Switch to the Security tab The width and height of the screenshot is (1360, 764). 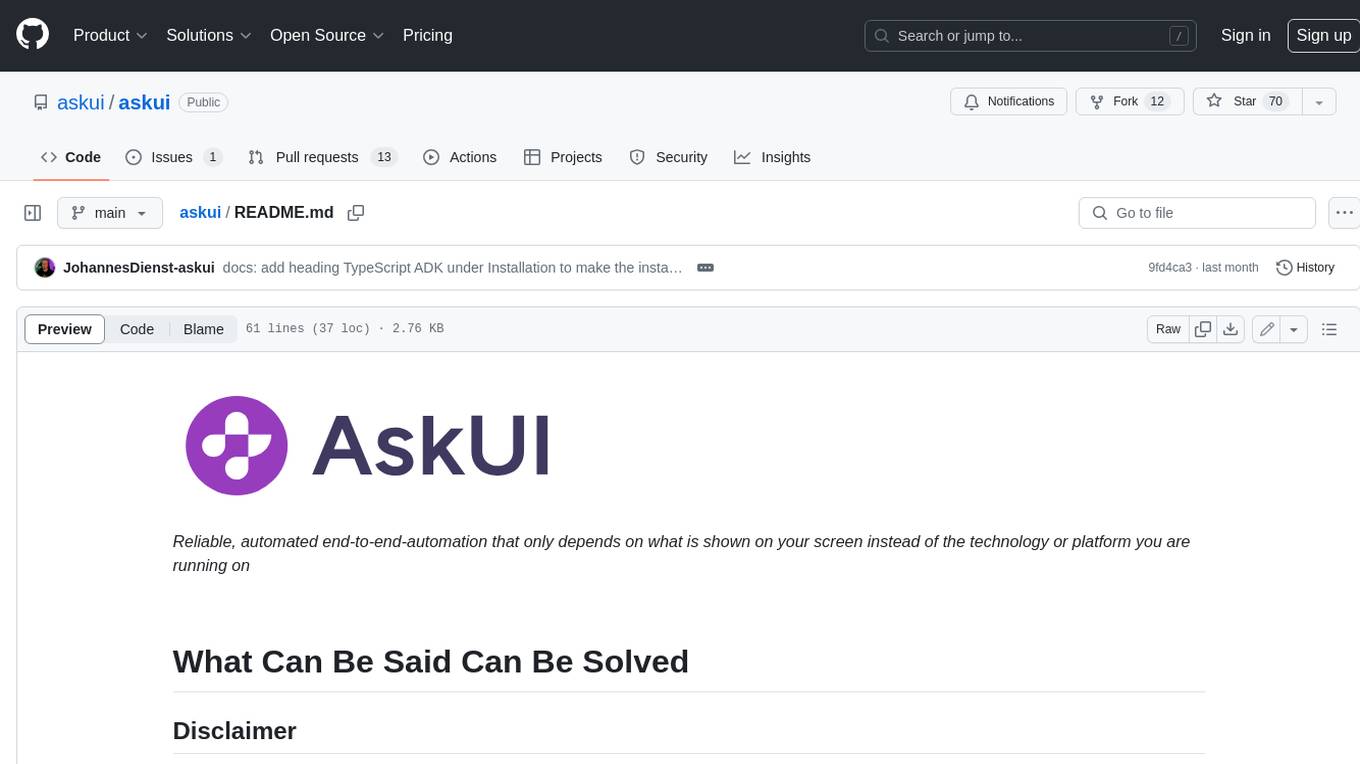[668, 157]
